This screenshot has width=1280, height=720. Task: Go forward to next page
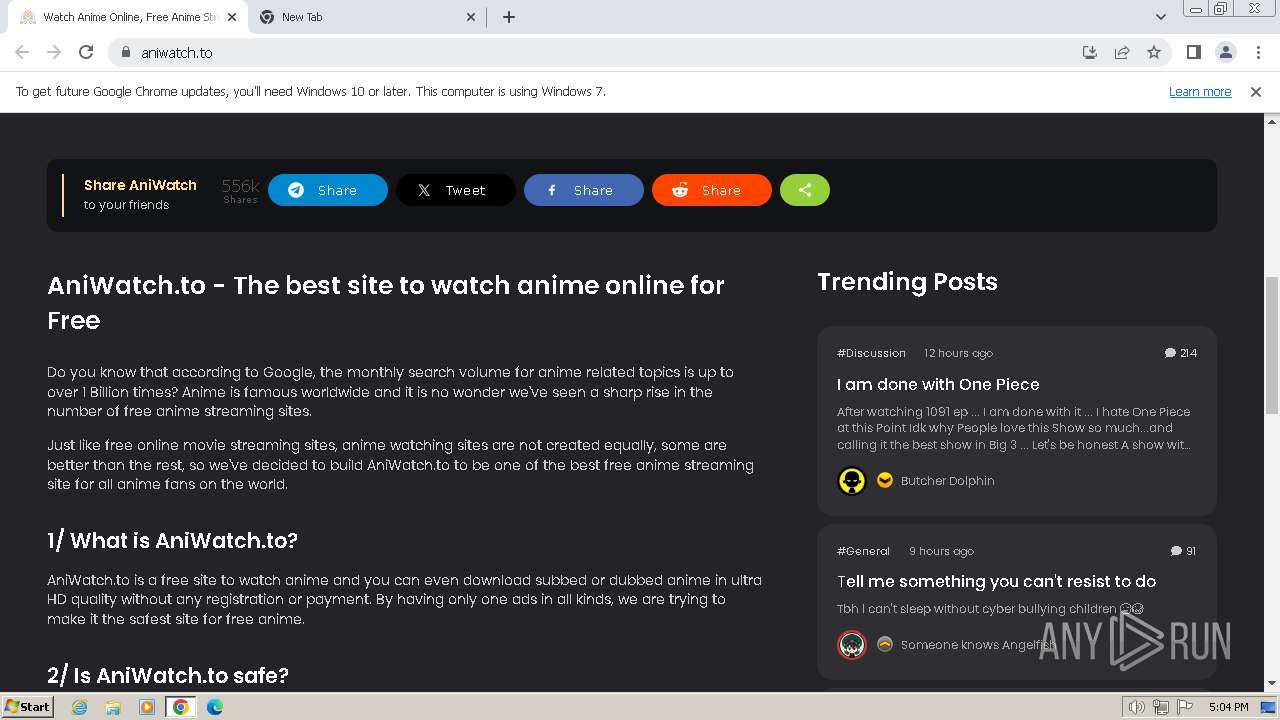(x=54, y=52)
